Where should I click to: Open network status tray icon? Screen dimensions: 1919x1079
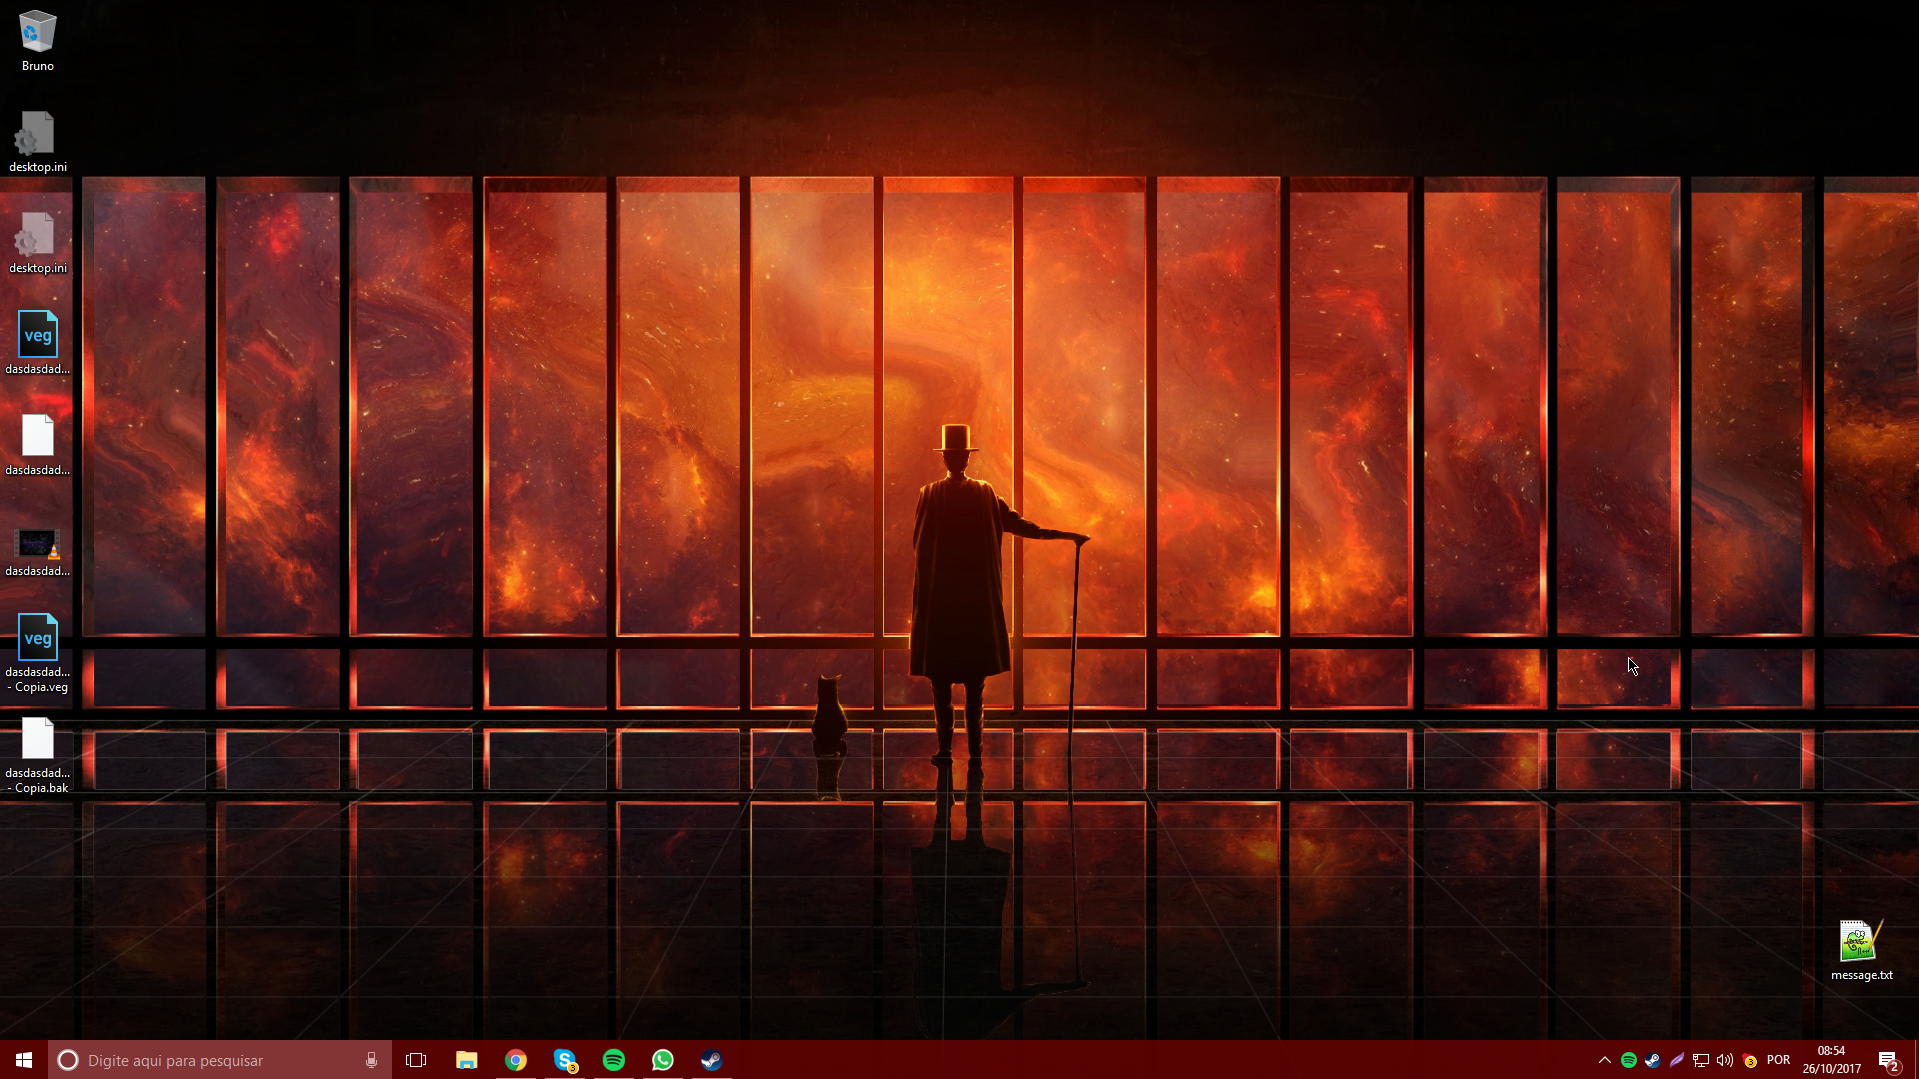click(x=1701, y=1060)
